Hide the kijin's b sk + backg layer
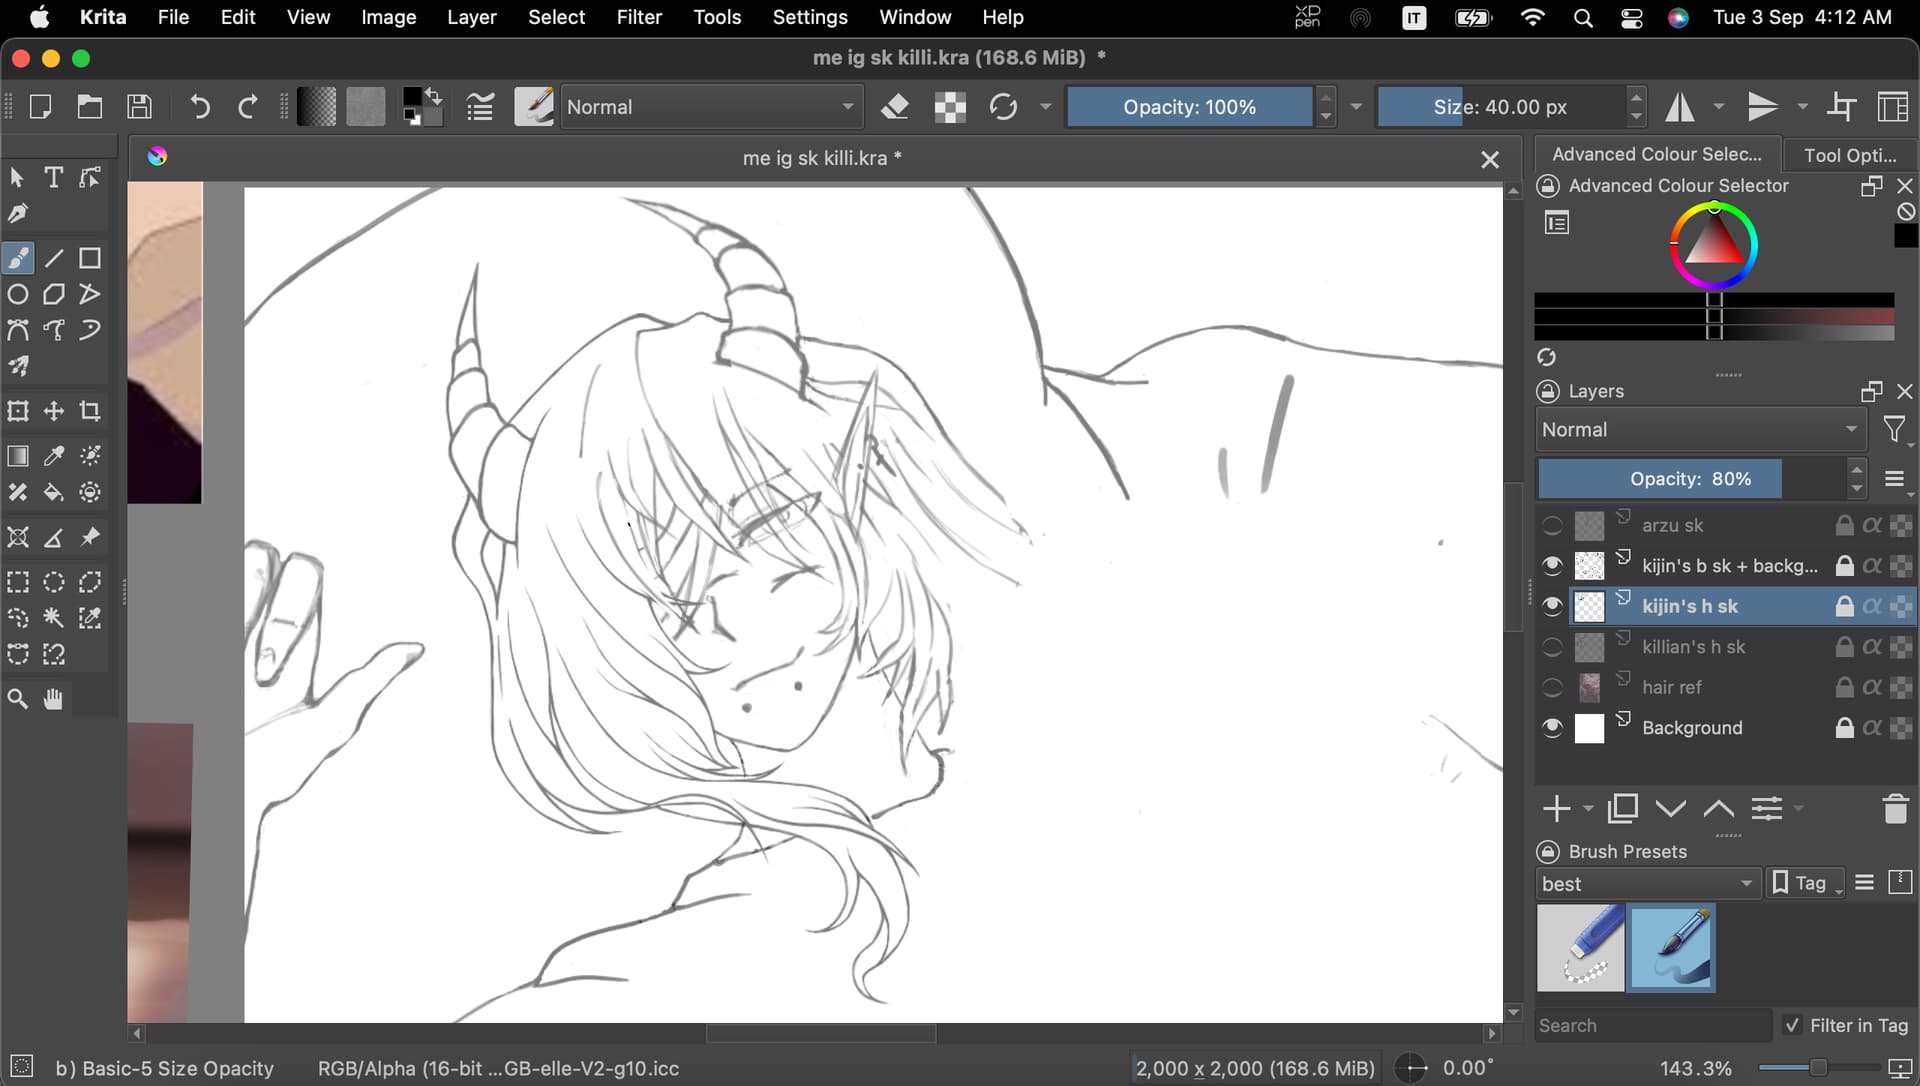 pyautogui.click(x=1552, y=566)
